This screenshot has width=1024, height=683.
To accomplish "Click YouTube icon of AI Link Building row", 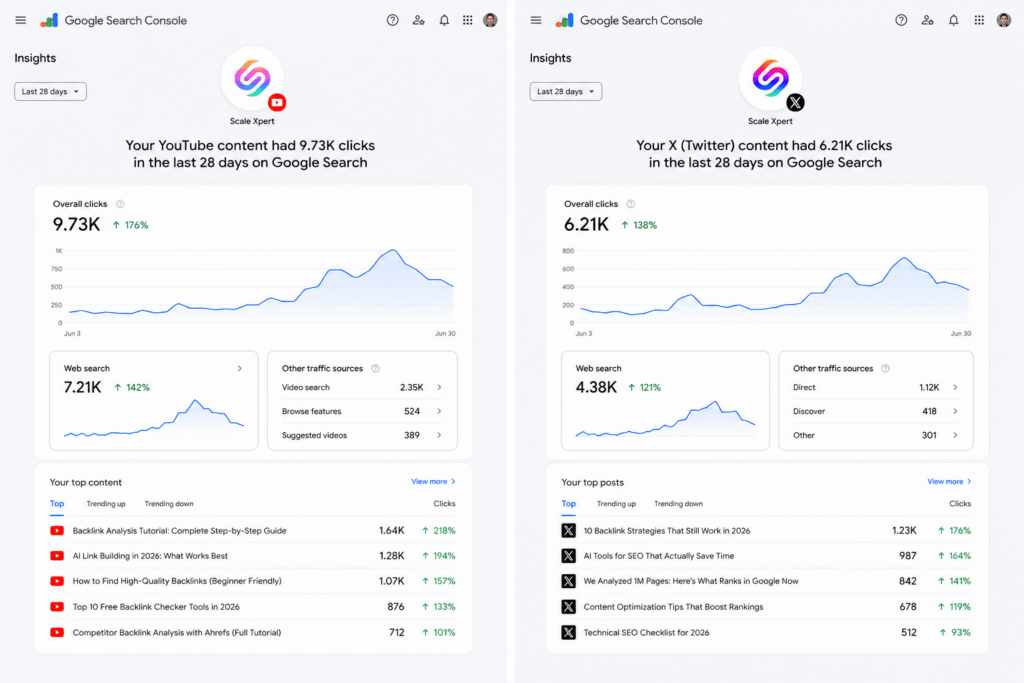I will point(57,556).
